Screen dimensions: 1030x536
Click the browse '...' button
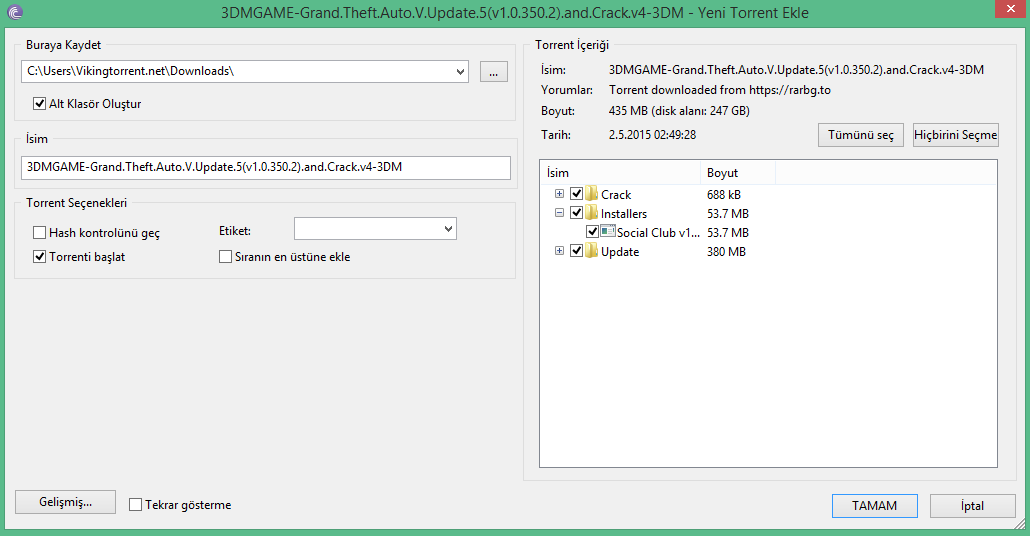tap(493, 72)
